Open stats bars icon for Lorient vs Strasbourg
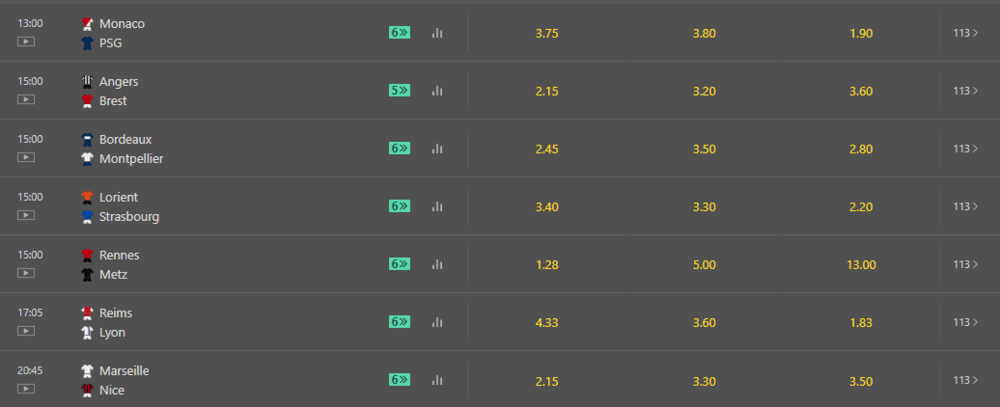Image resolution: width=1000 pixels, height=407 pixels. click(437, 206)
